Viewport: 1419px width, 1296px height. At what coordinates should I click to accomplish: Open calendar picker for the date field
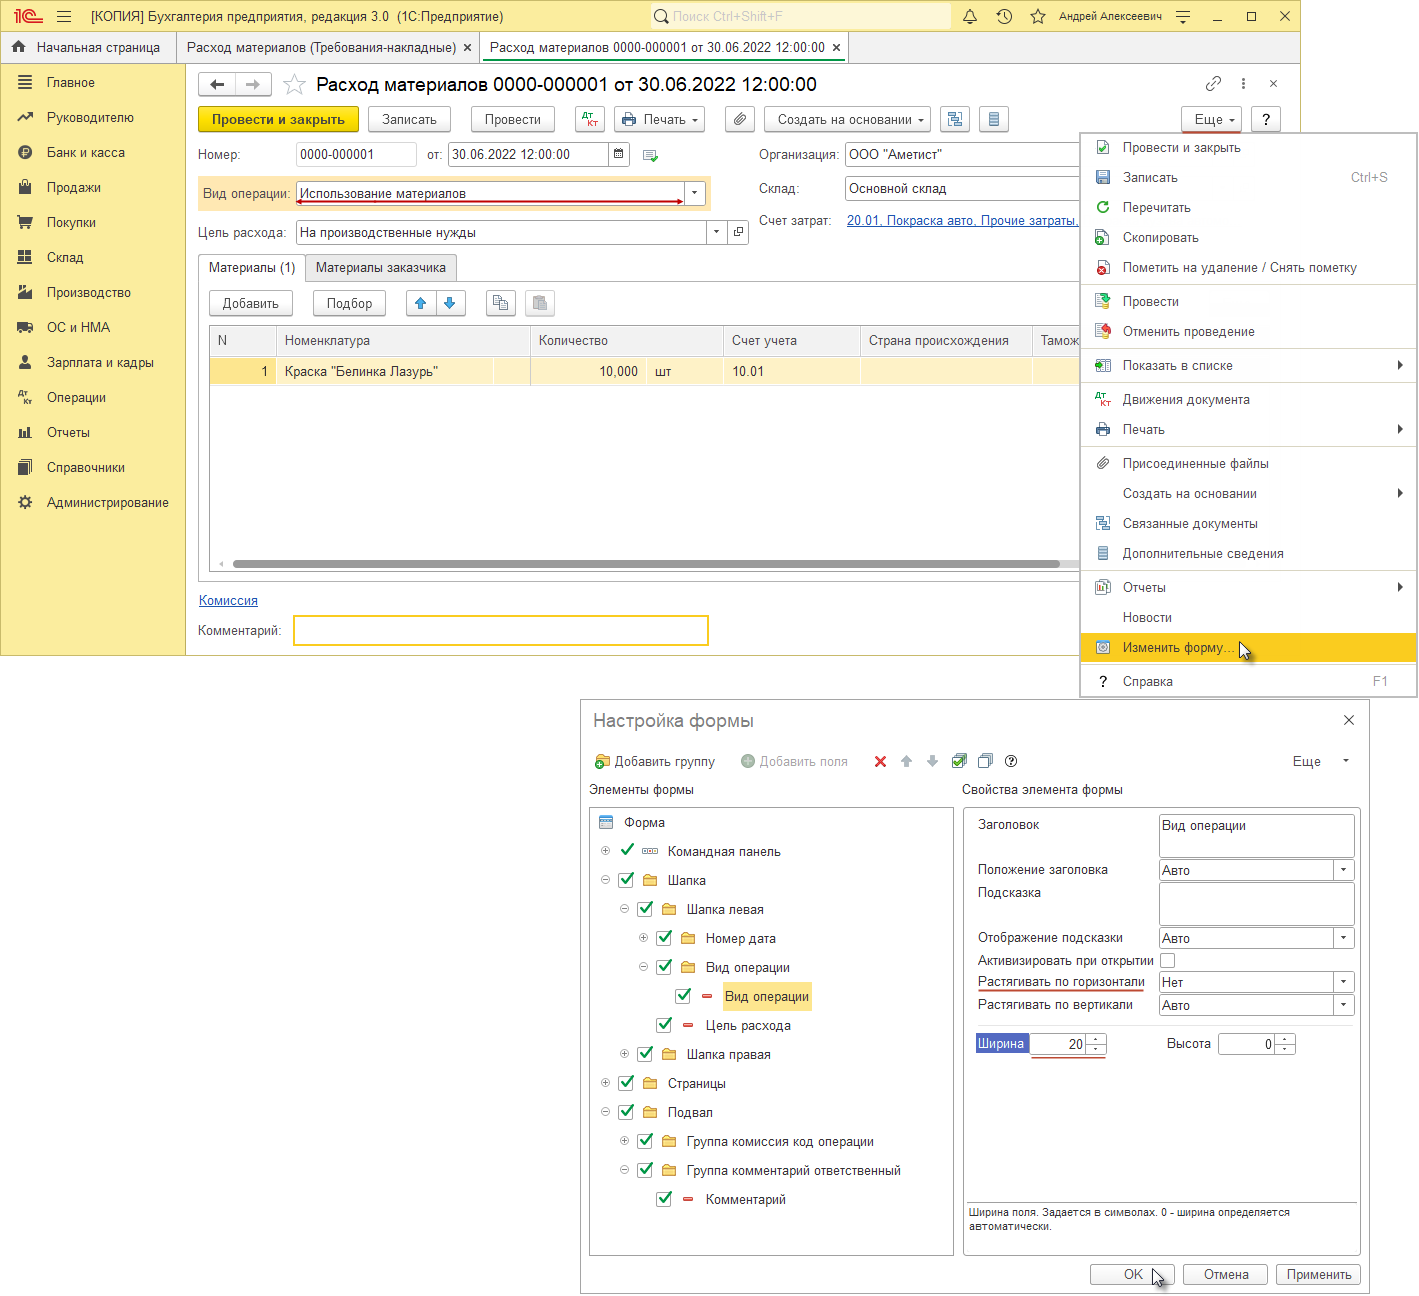pos(620,154)
